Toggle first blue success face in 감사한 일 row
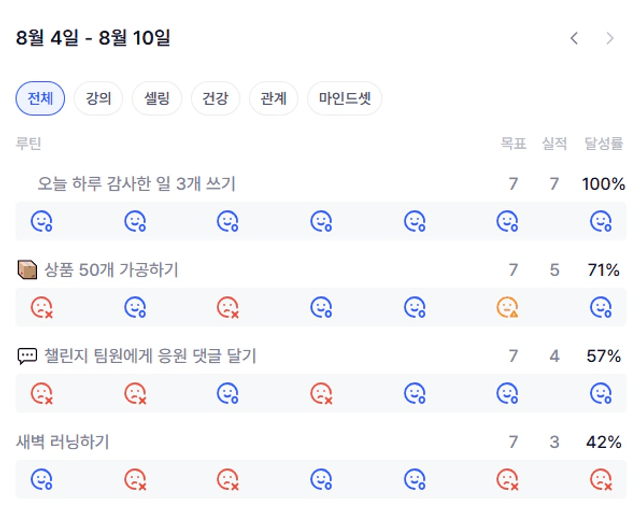The width and height of the screenshot is (640, 509). 42,221
